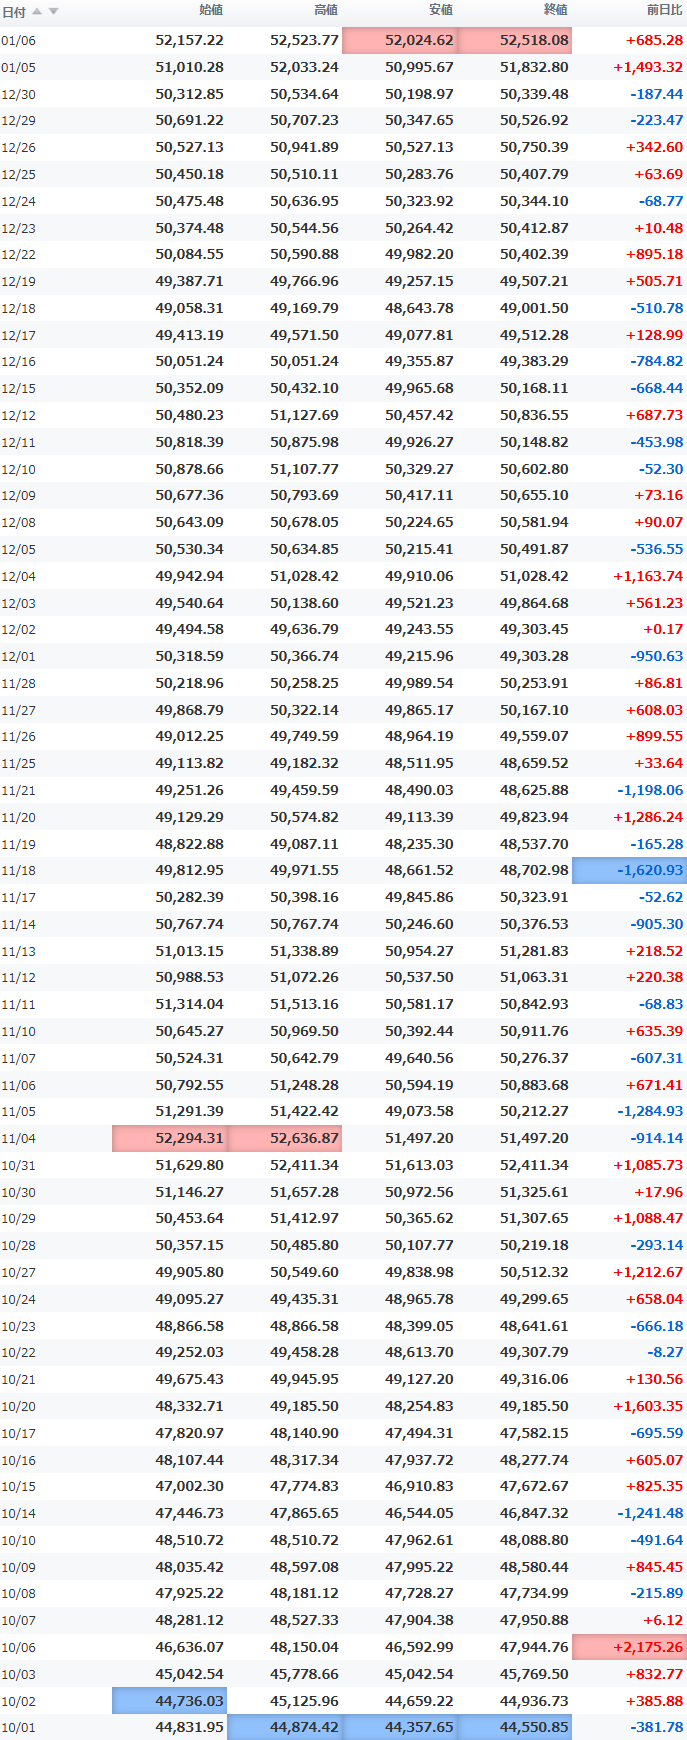This screenshot has width=687, height=1740.
Task: Sort descending by 日付 down arrow
Action: [54, 11]
